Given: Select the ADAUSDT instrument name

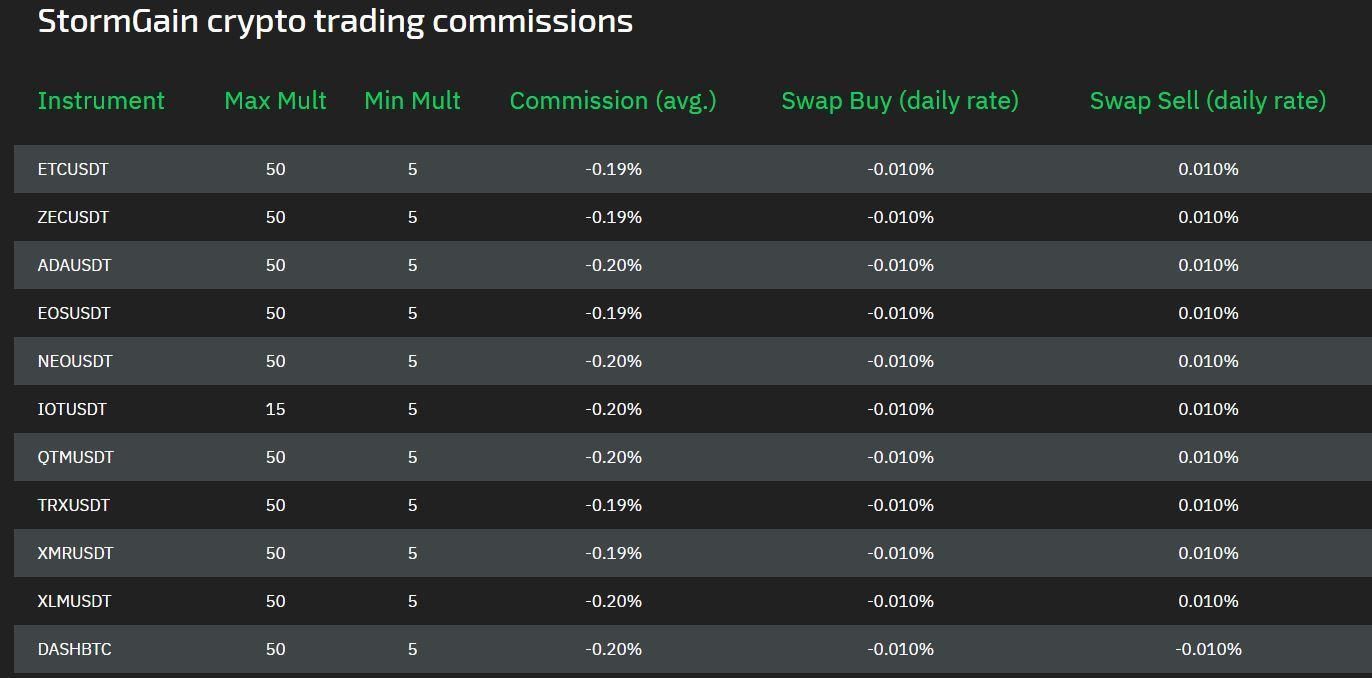Looking at the screenshot, I should (x=74, y=266).
